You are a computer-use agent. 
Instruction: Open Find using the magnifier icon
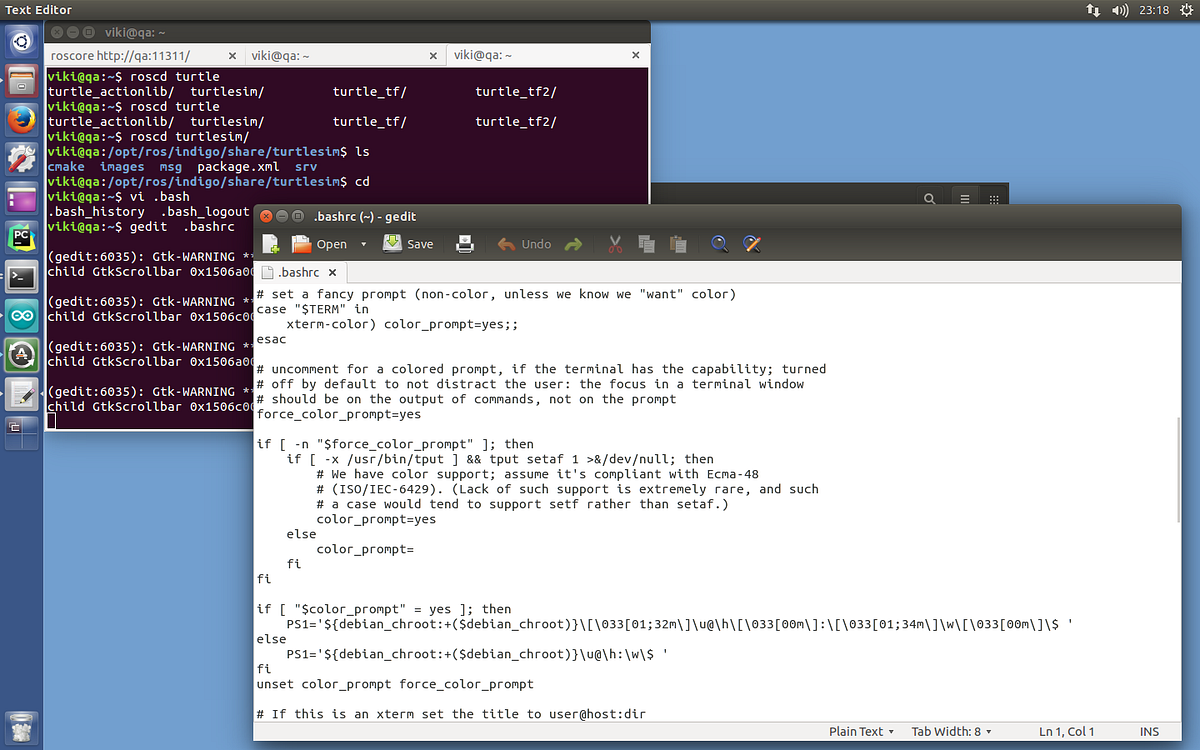pos(719,243)
